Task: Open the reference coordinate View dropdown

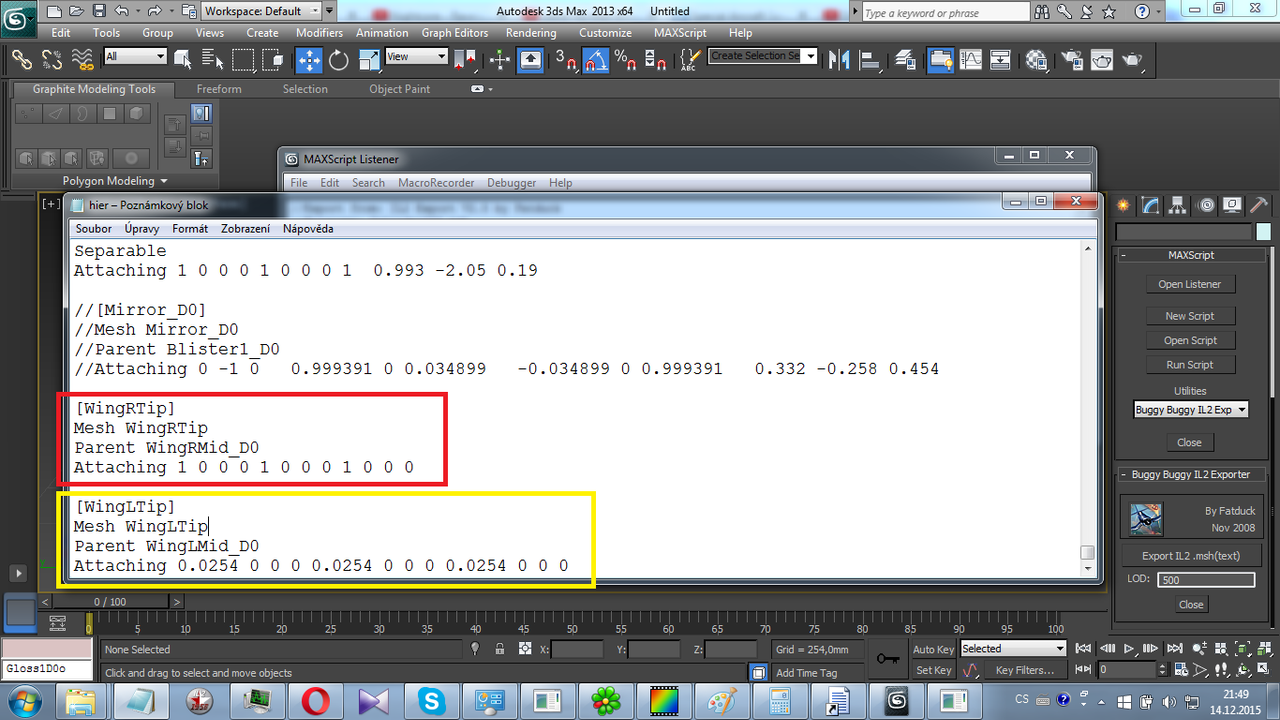Action: click(x=415, y=57)
